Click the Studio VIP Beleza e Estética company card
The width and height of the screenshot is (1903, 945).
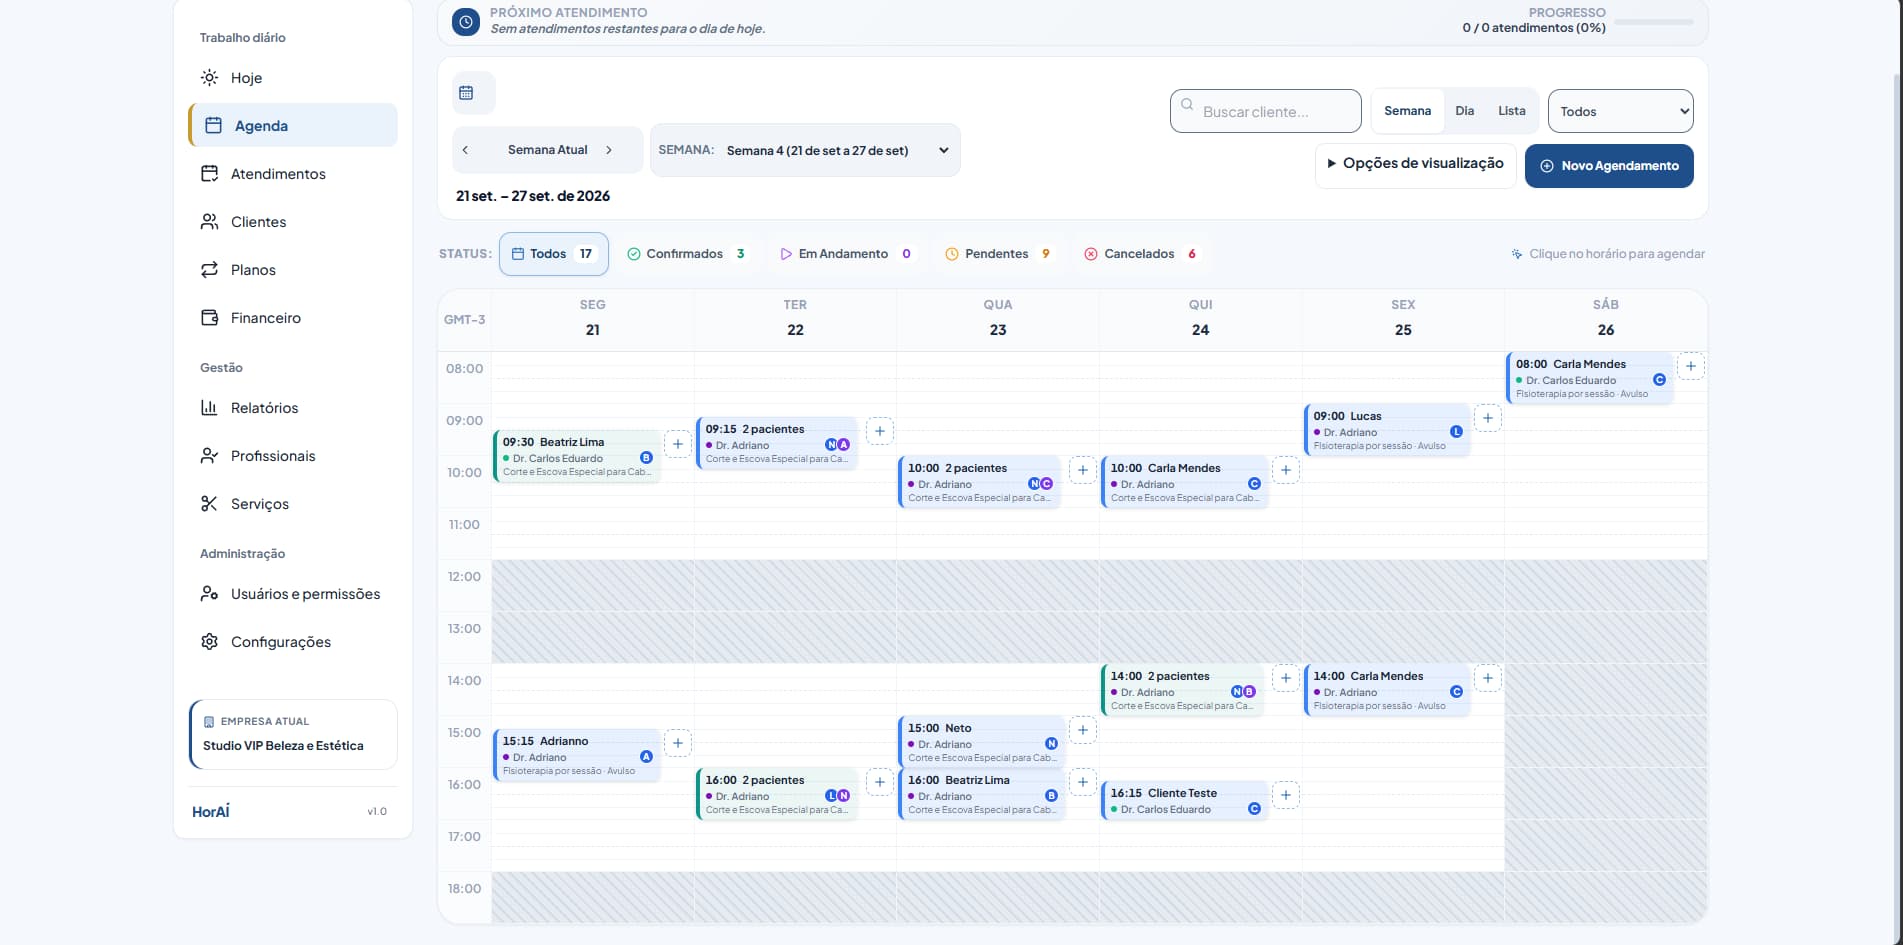pos(293,734)
